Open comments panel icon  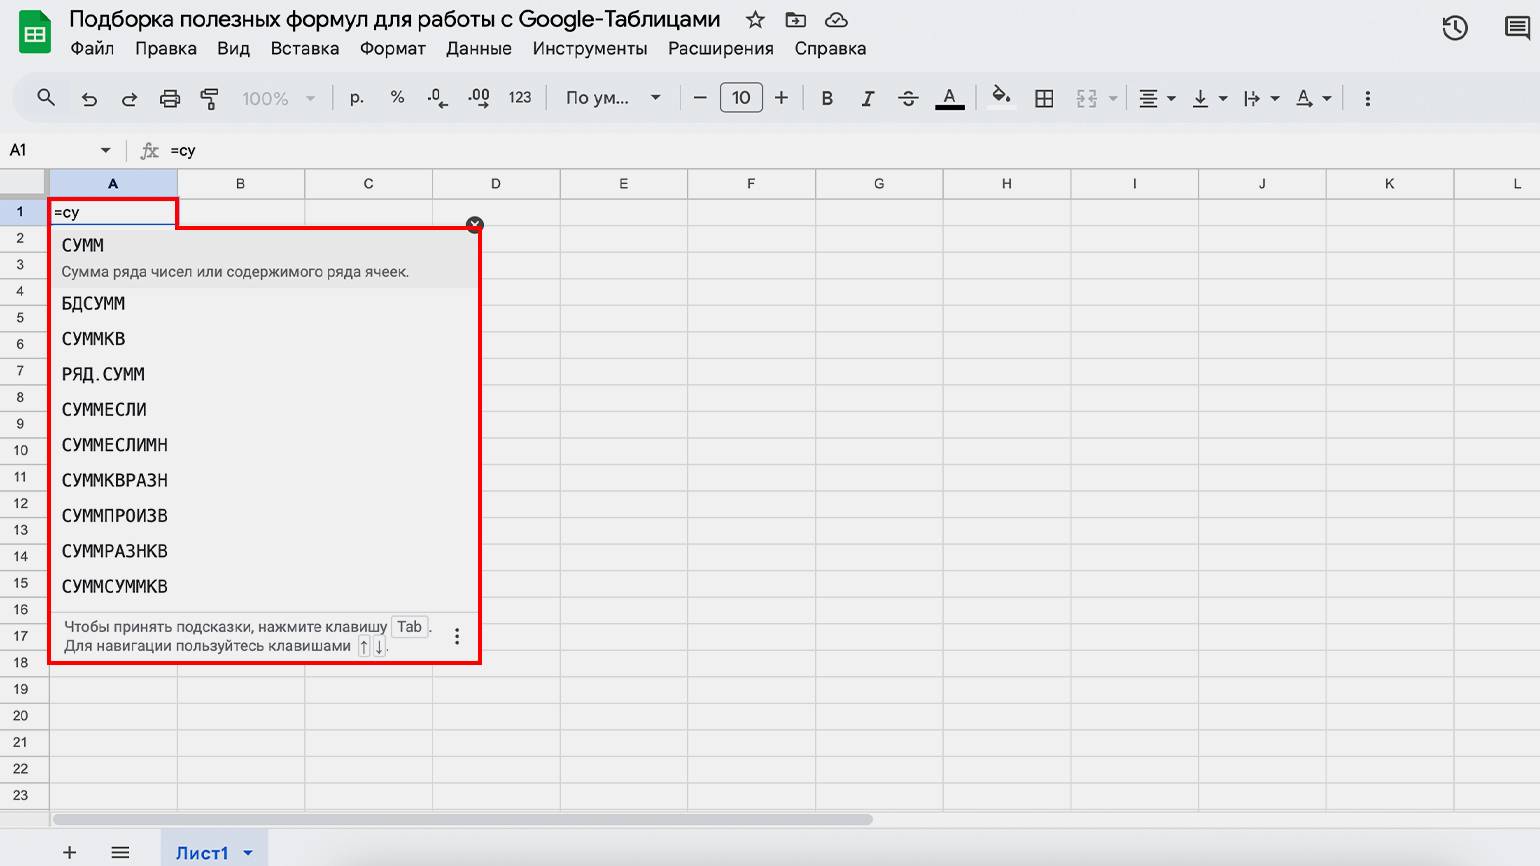click(1517, 28)
